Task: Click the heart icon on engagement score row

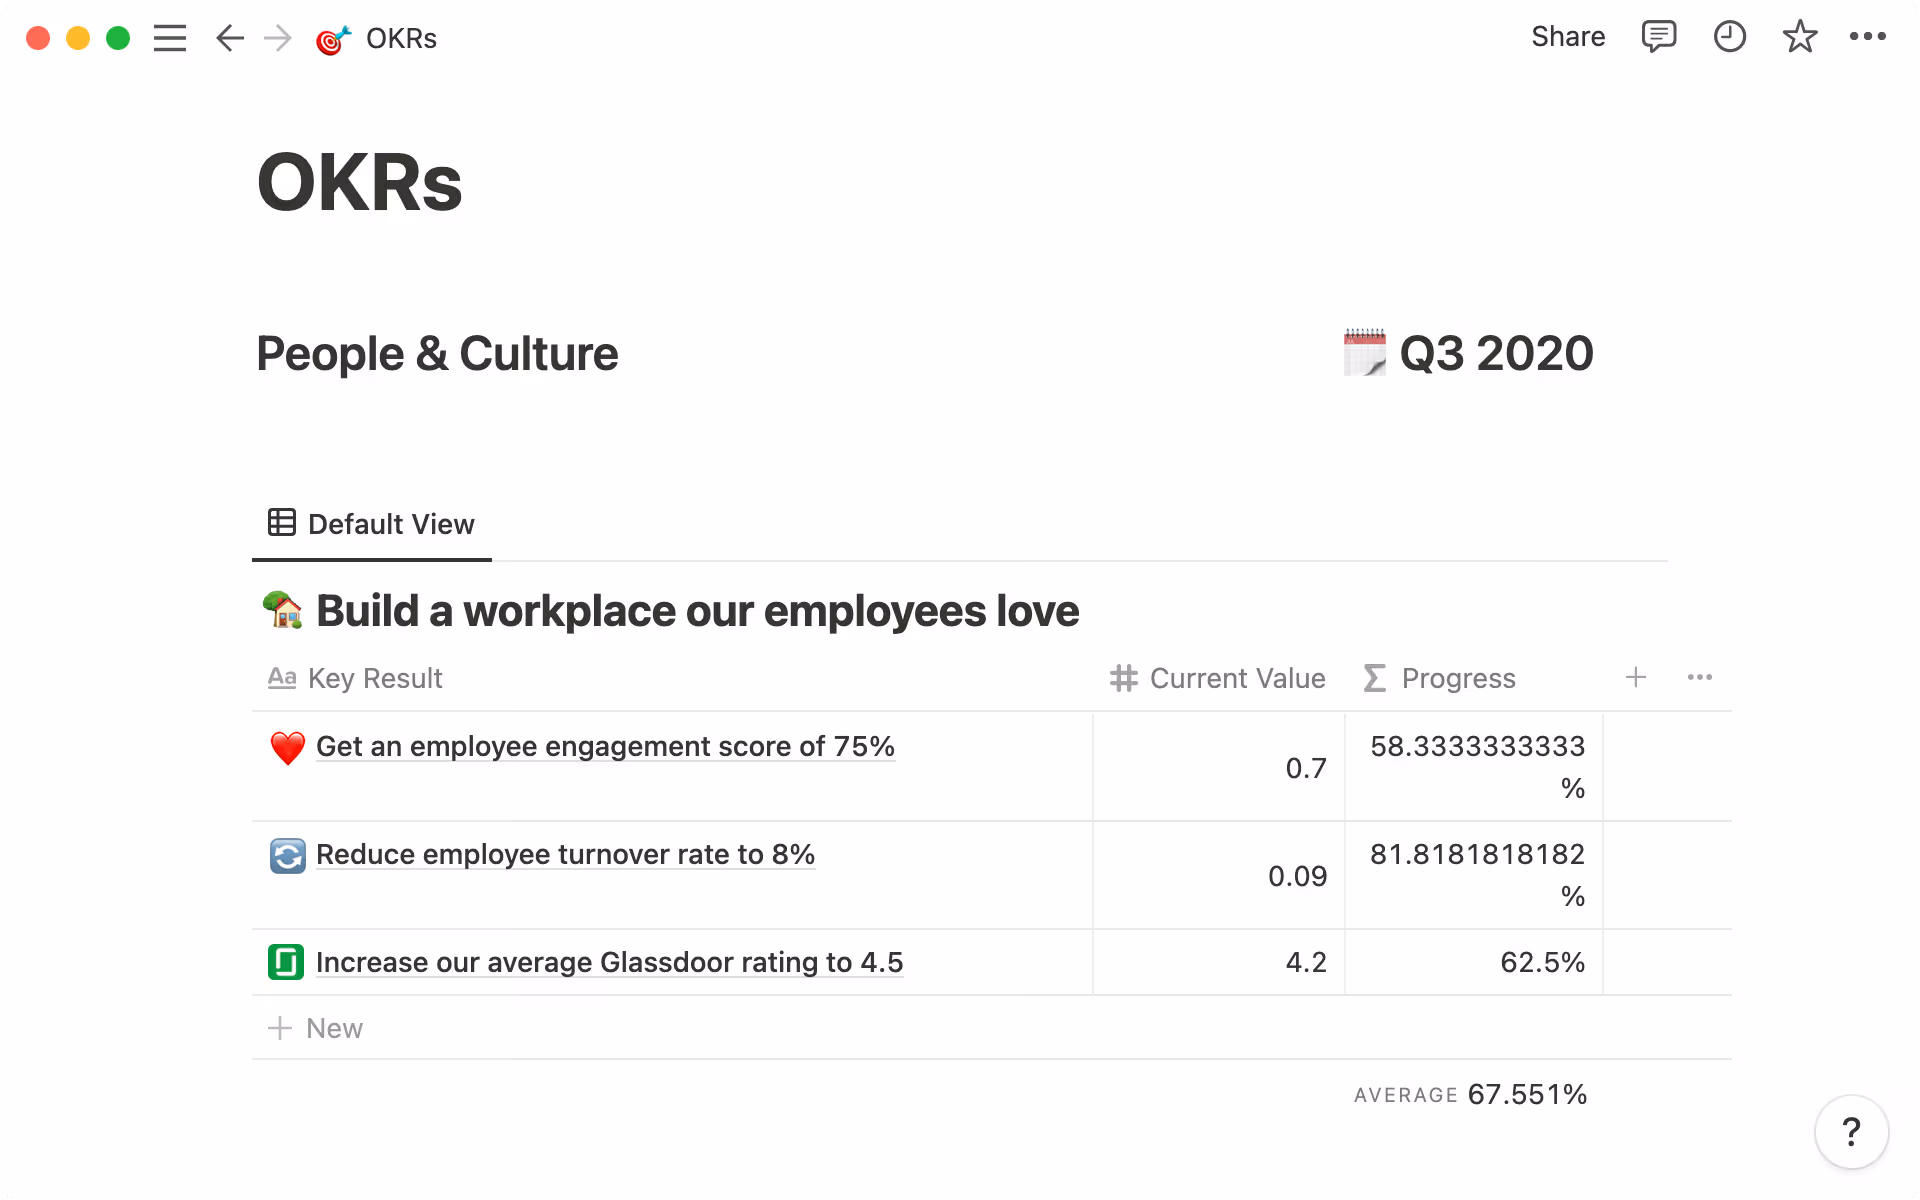Action: pos(286,747)
